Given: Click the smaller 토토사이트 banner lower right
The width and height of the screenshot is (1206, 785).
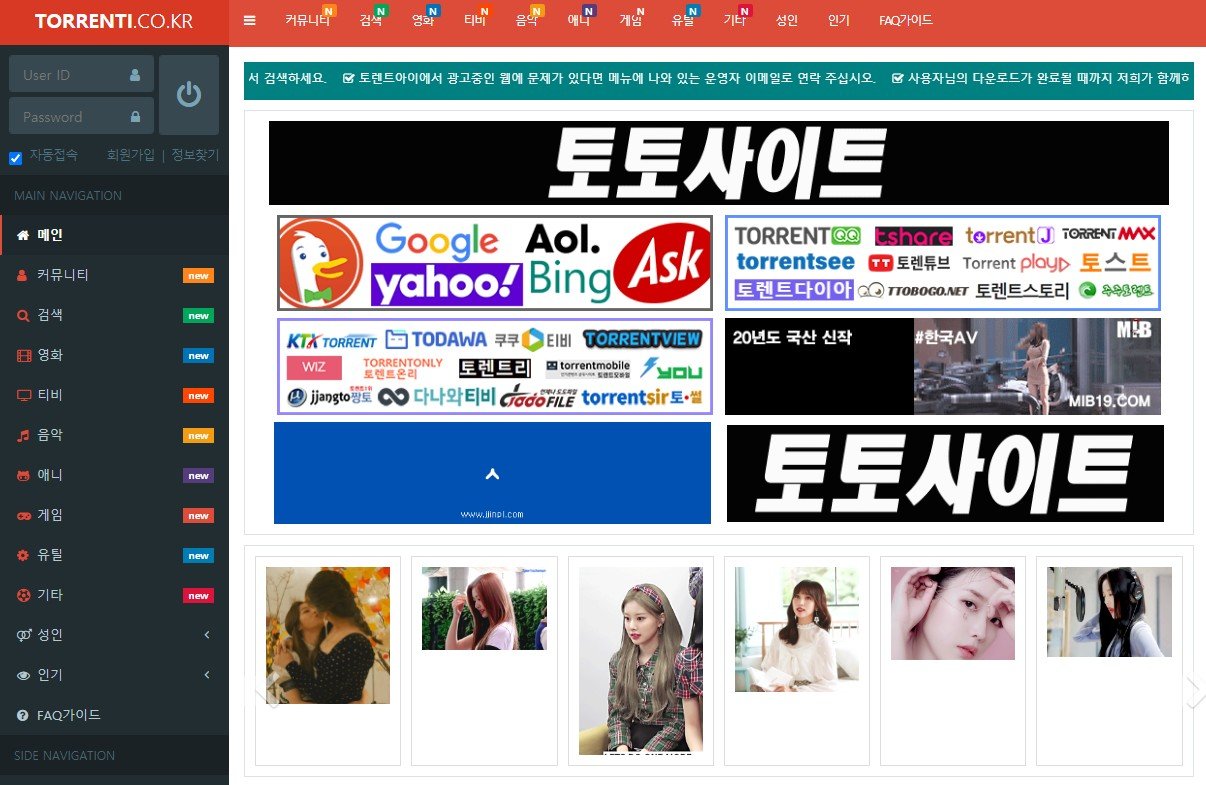Looking at the screenshot, I should [x=945, y=473].
